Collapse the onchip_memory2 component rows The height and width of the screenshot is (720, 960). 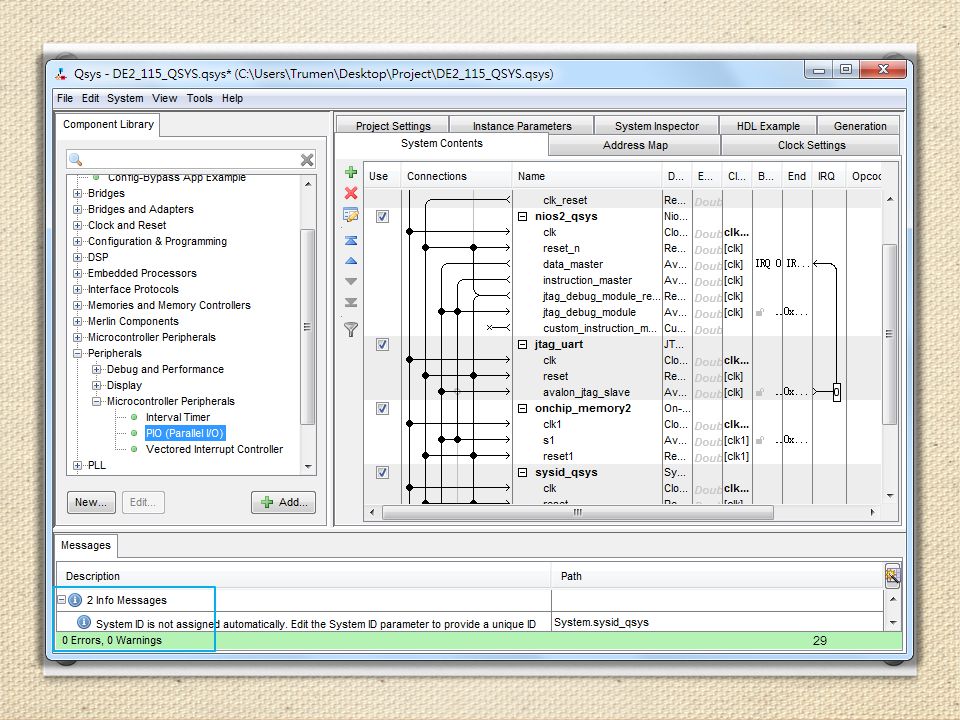[x=522, y=408]
